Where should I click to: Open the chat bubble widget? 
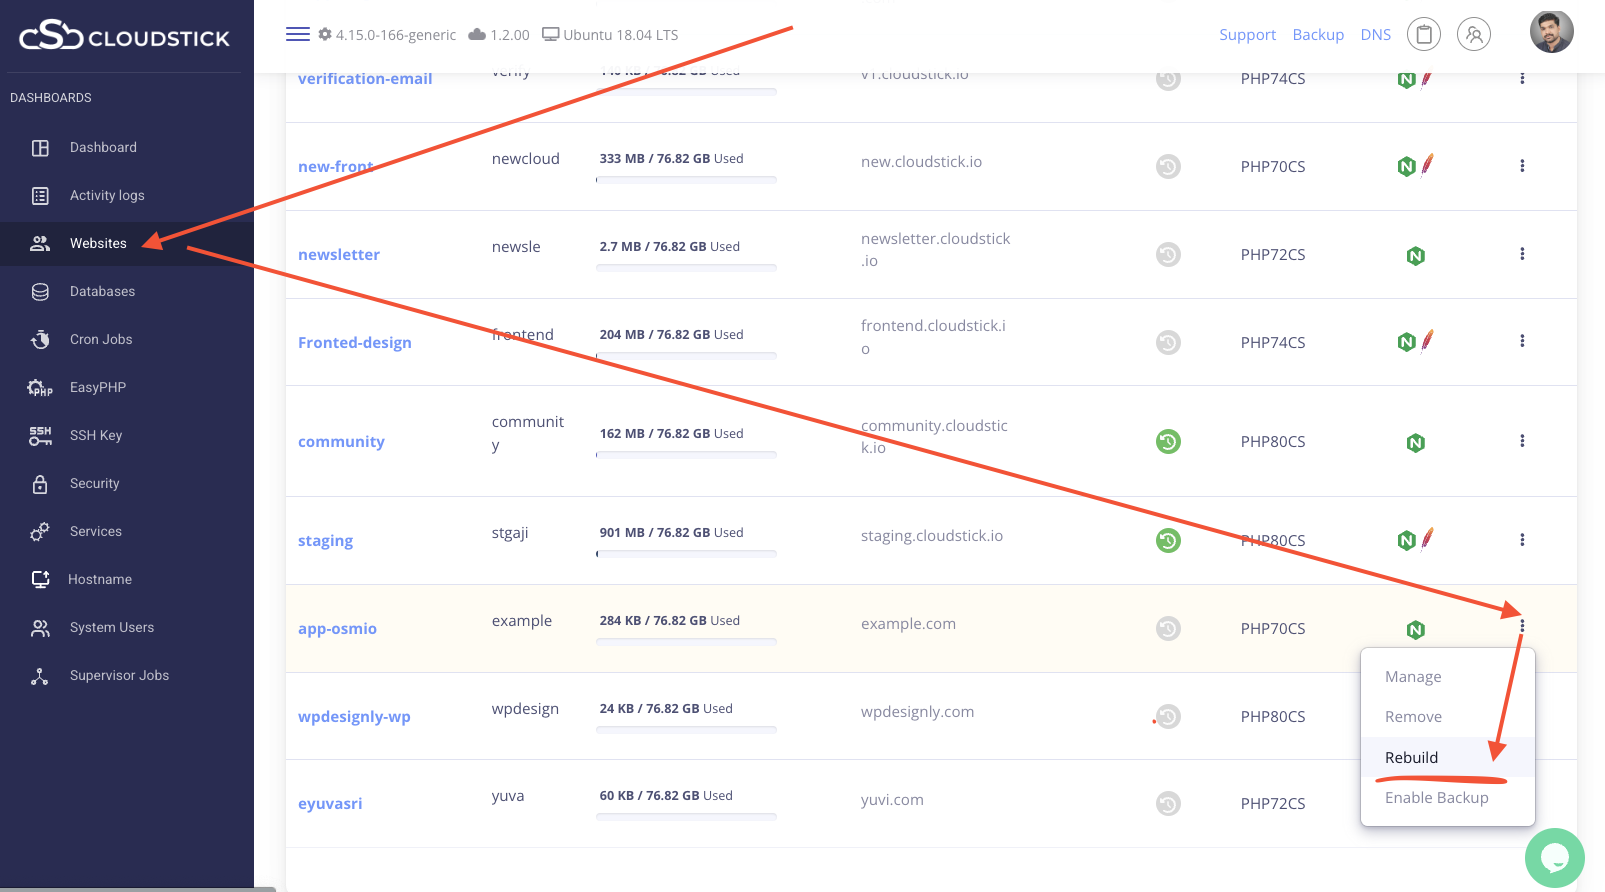point(1554,858)
